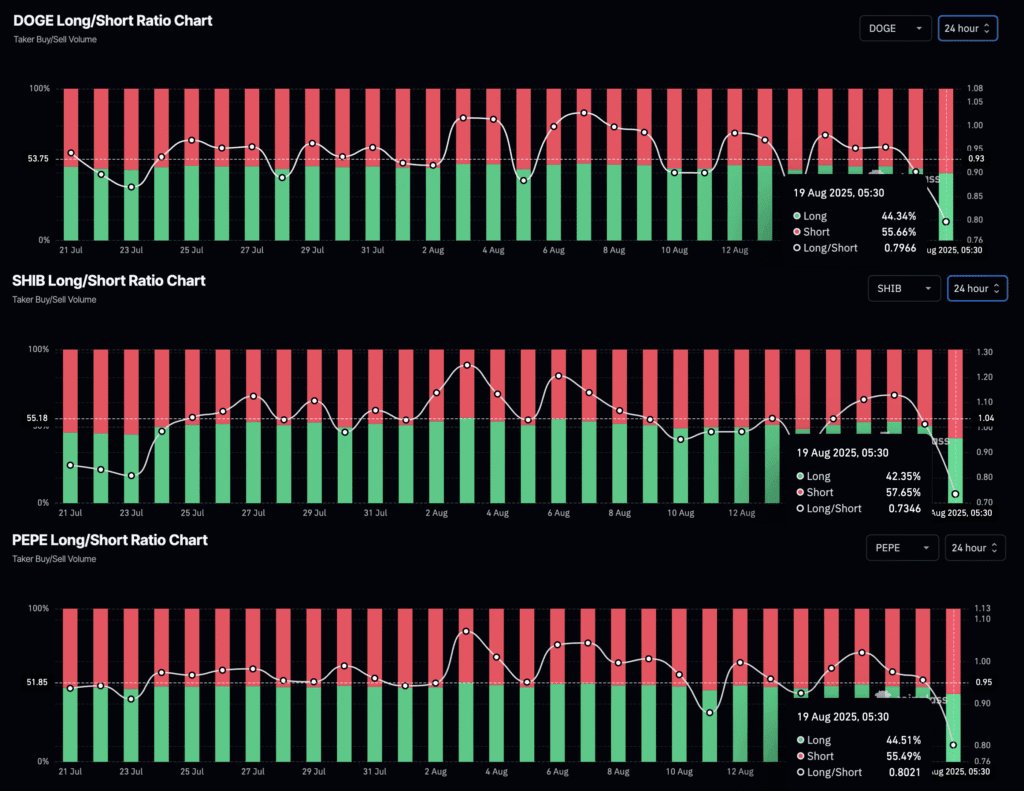Viewport: 1024px width, 791px height.
Task: Toggle the Long series in DOGE tooltip legend
Action: [815, 215]
